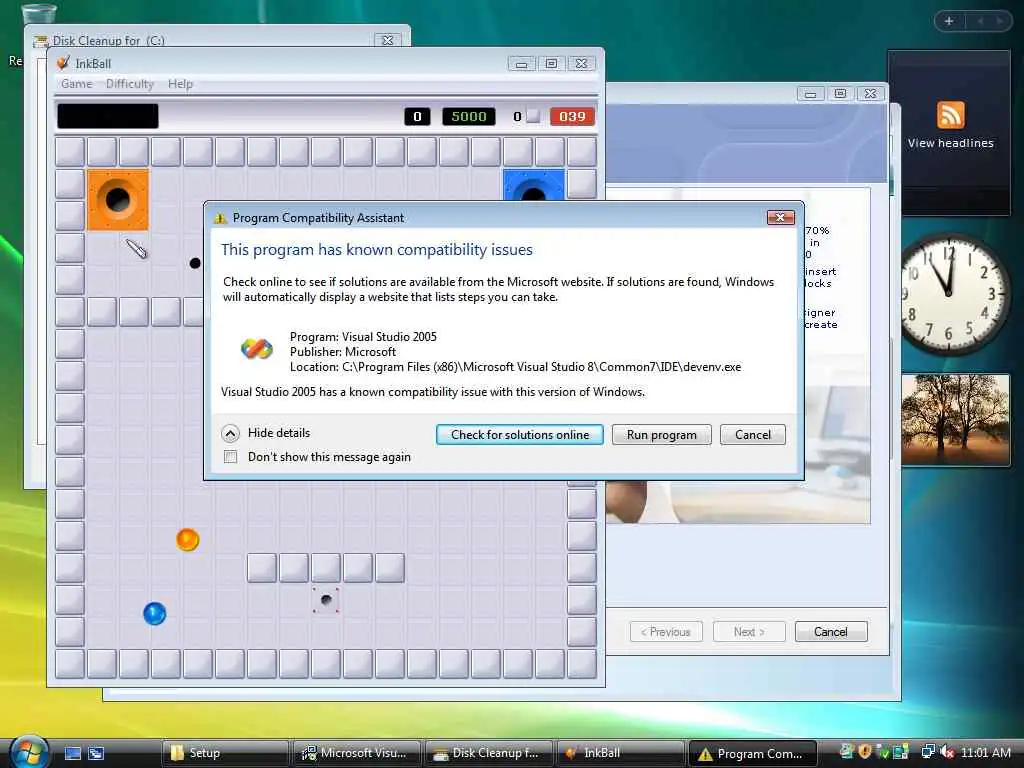Viewport: 1024px width, 768px height.
Task: Click the Disk Cleanup title bar icon
Action: (40, 40)
